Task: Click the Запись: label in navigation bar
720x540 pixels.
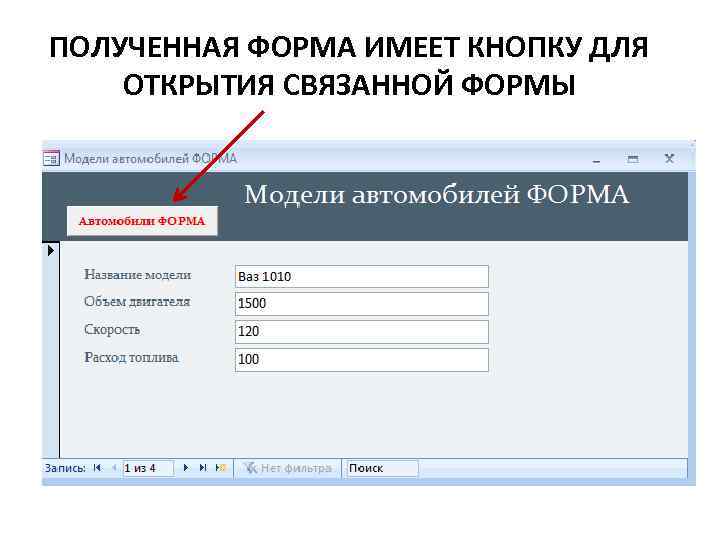Action: 65,468
